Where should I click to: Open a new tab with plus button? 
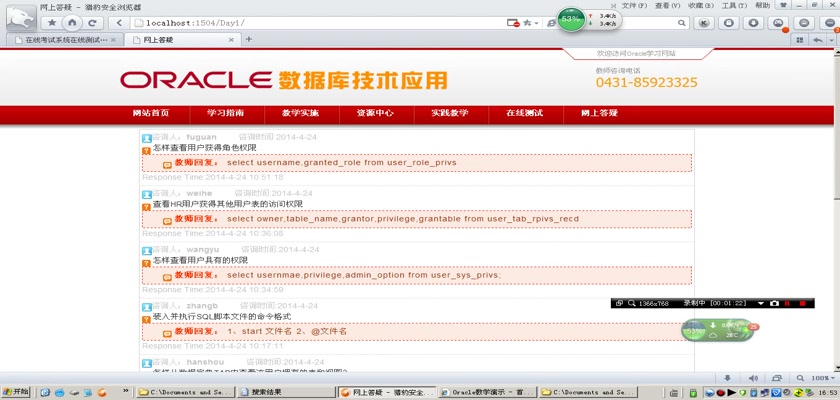click(249, 39)
